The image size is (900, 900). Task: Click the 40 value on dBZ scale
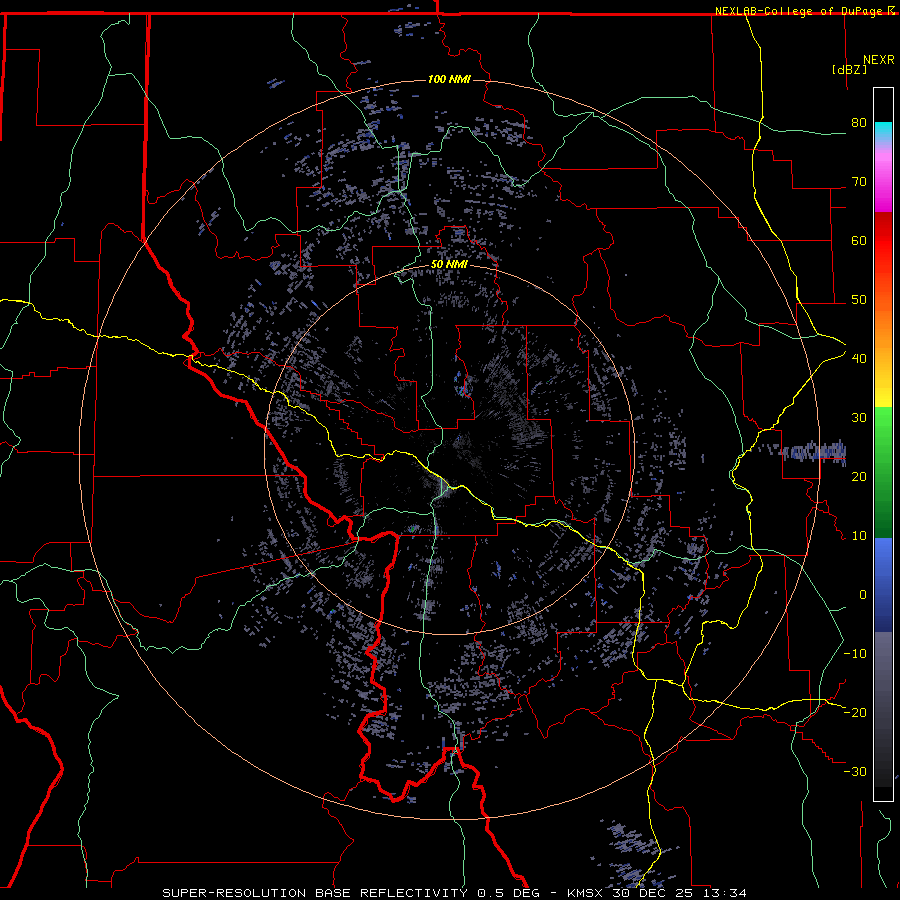click(859, 359)
